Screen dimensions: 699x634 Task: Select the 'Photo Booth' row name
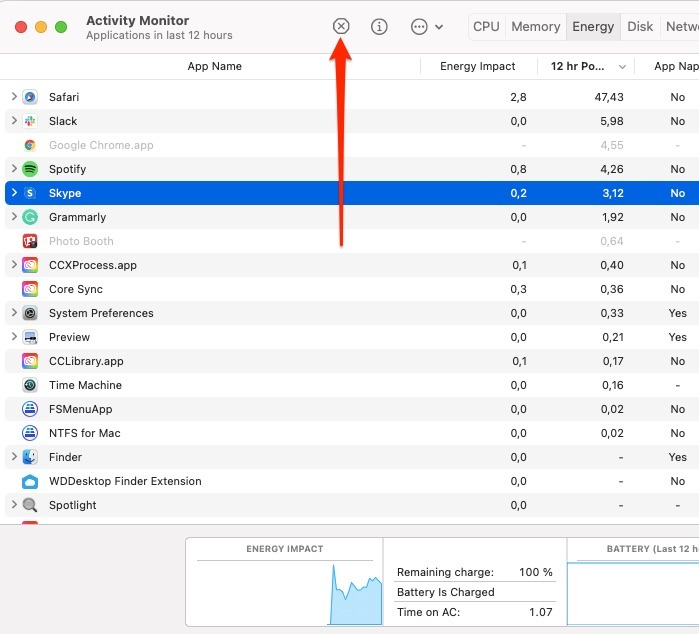point(81,241)
